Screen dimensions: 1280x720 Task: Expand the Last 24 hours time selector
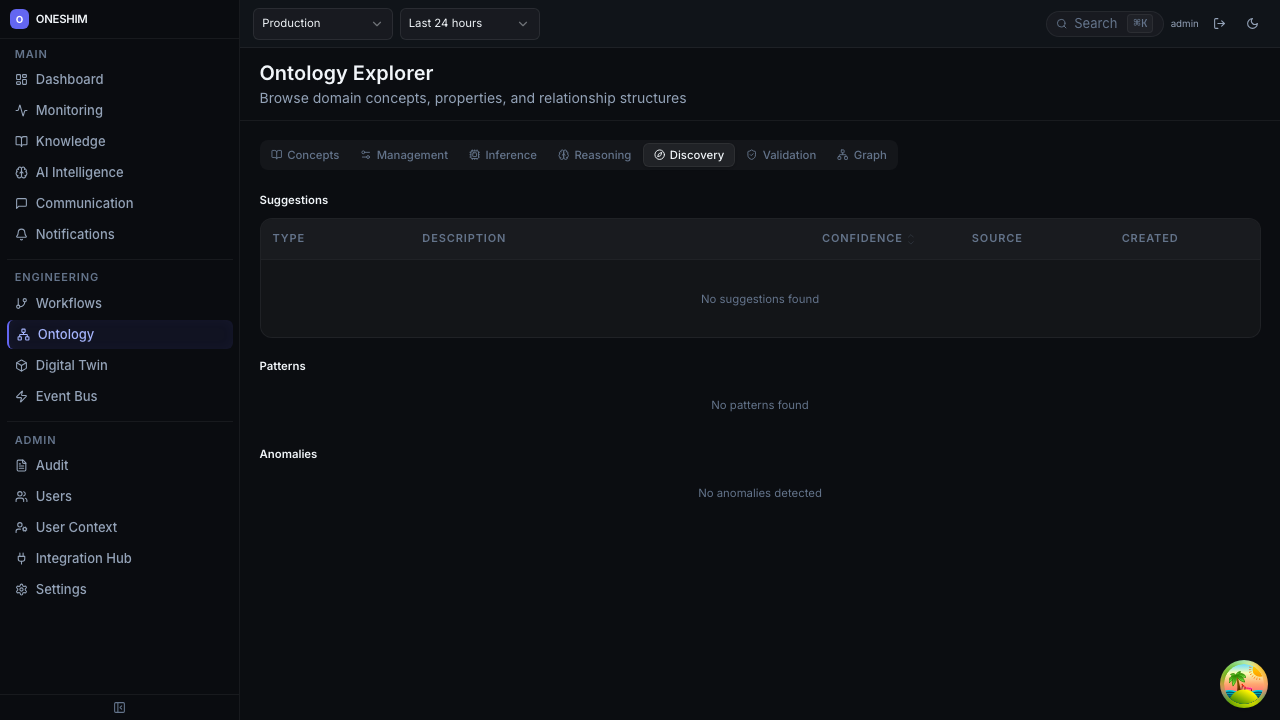pyautogui.click(x=469, y=23)
